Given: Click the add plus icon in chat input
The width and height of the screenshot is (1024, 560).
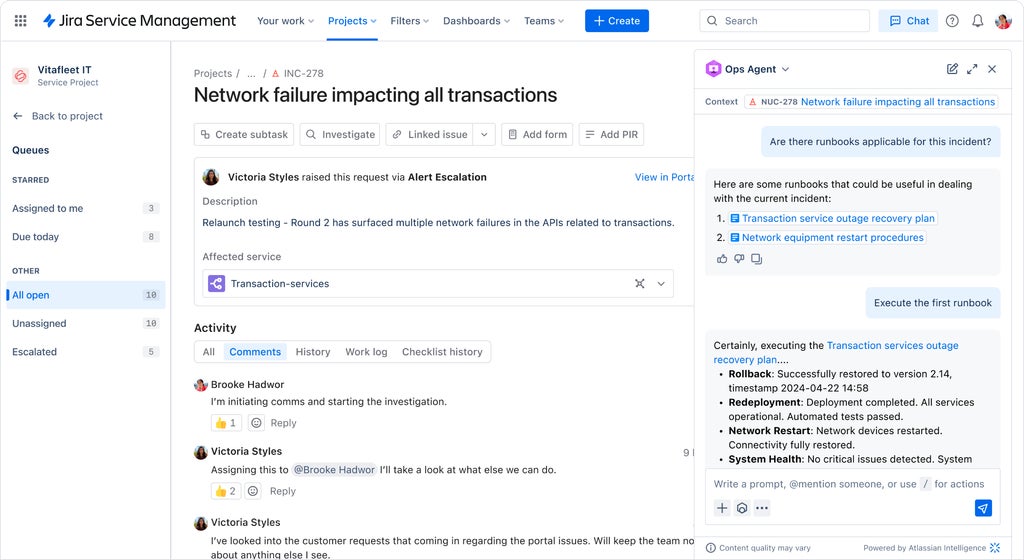Looking at the screenshot, I should click(x=722, y=508).
